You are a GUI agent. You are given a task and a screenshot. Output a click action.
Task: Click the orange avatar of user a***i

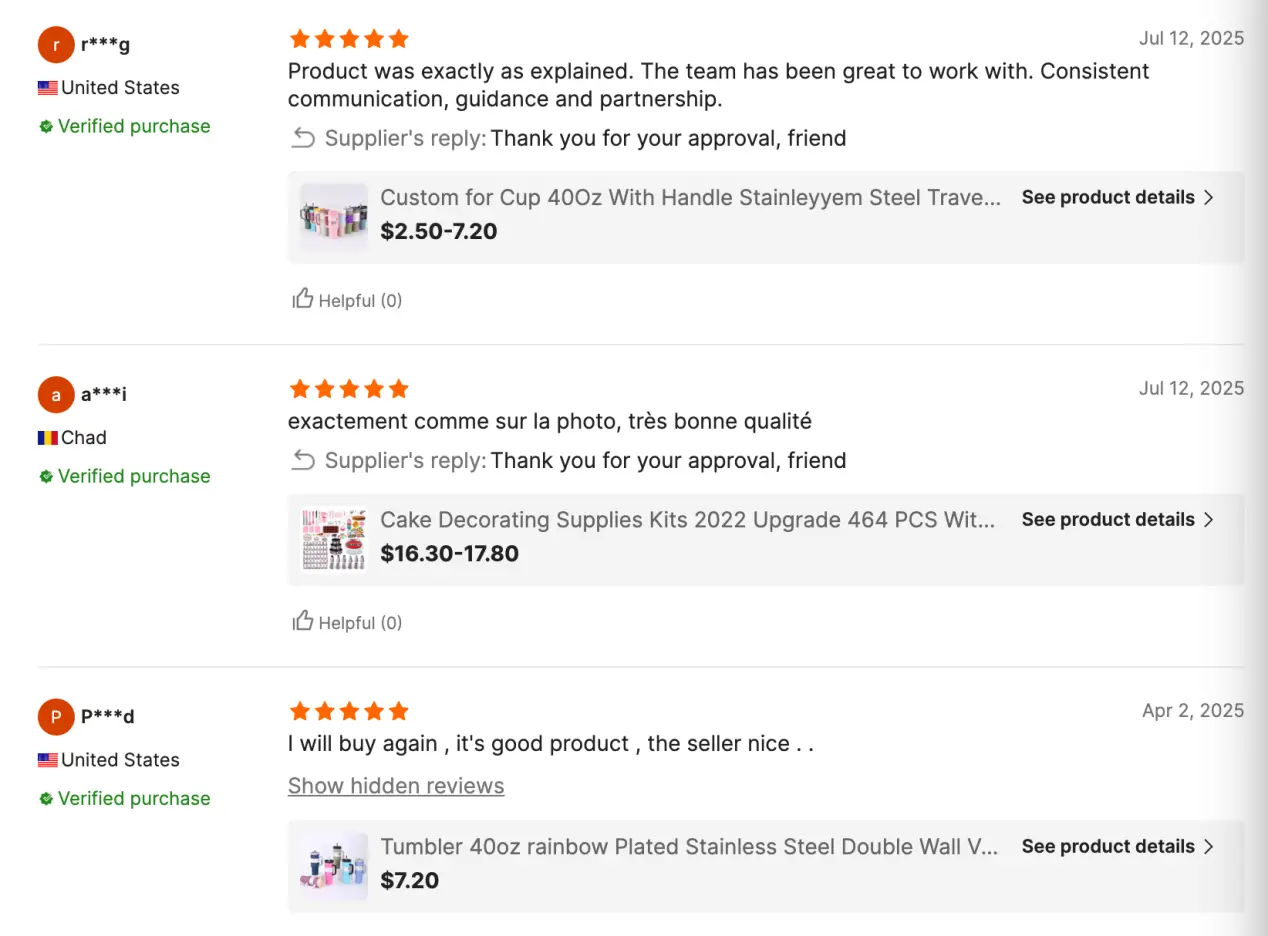click(56, 395)
